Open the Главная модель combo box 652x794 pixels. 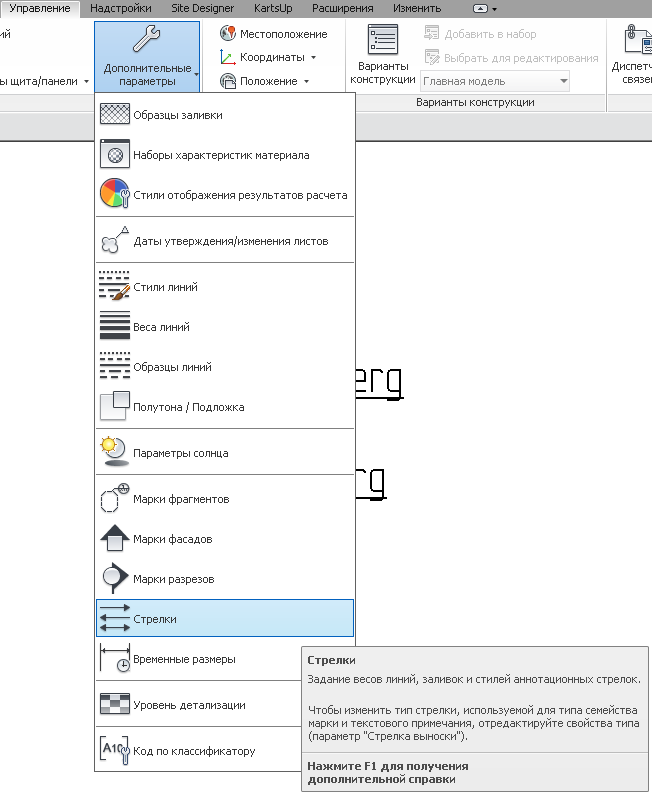495,81
